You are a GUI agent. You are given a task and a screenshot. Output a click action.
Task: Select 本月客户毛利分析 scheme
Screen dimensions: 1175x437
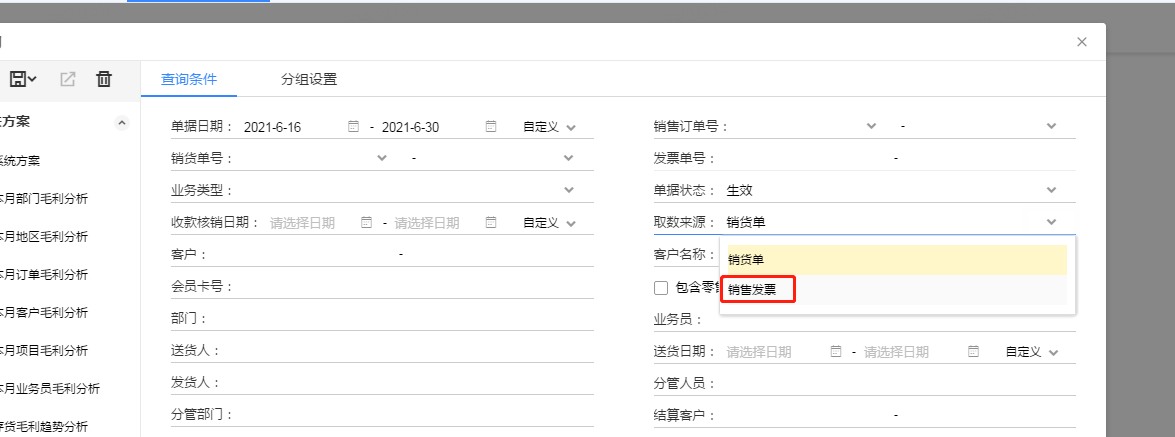(x=43, y=313)
